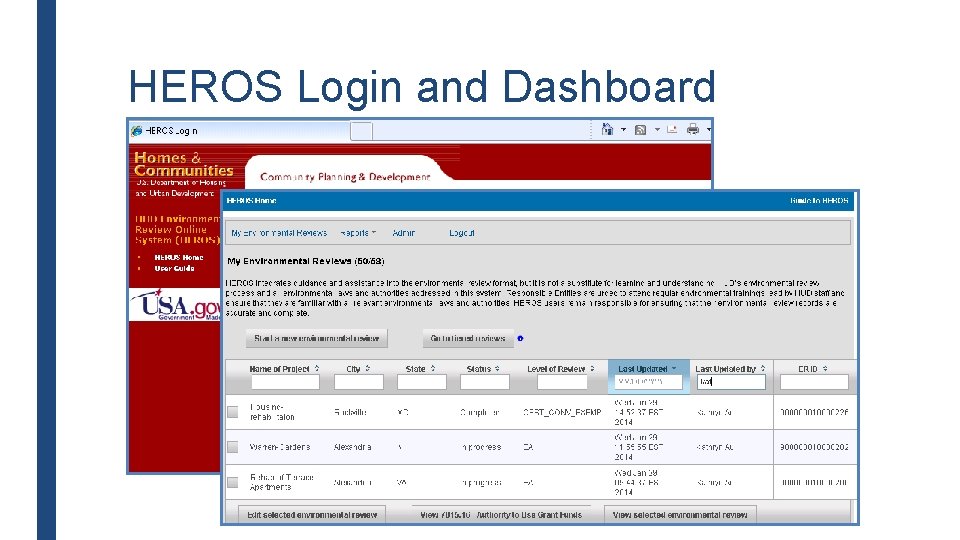Click the Housing rehabilitation project name
The image size is (960, 540).
coord(272,412)
